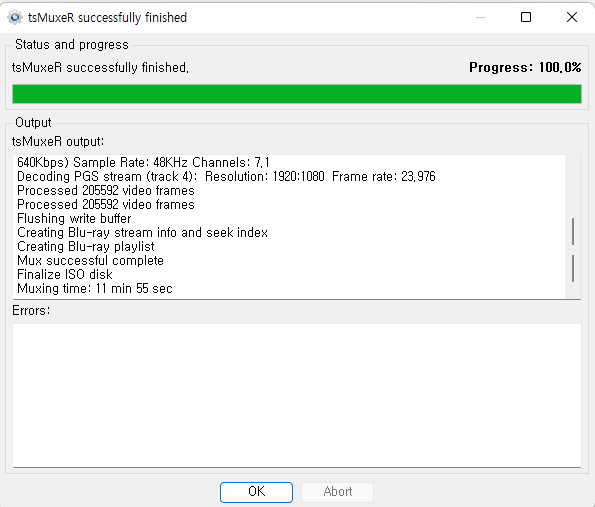The width and height of the screenshot is (595, 507).
Task: Click the 'Output' group title
Action: coord(33,123)
